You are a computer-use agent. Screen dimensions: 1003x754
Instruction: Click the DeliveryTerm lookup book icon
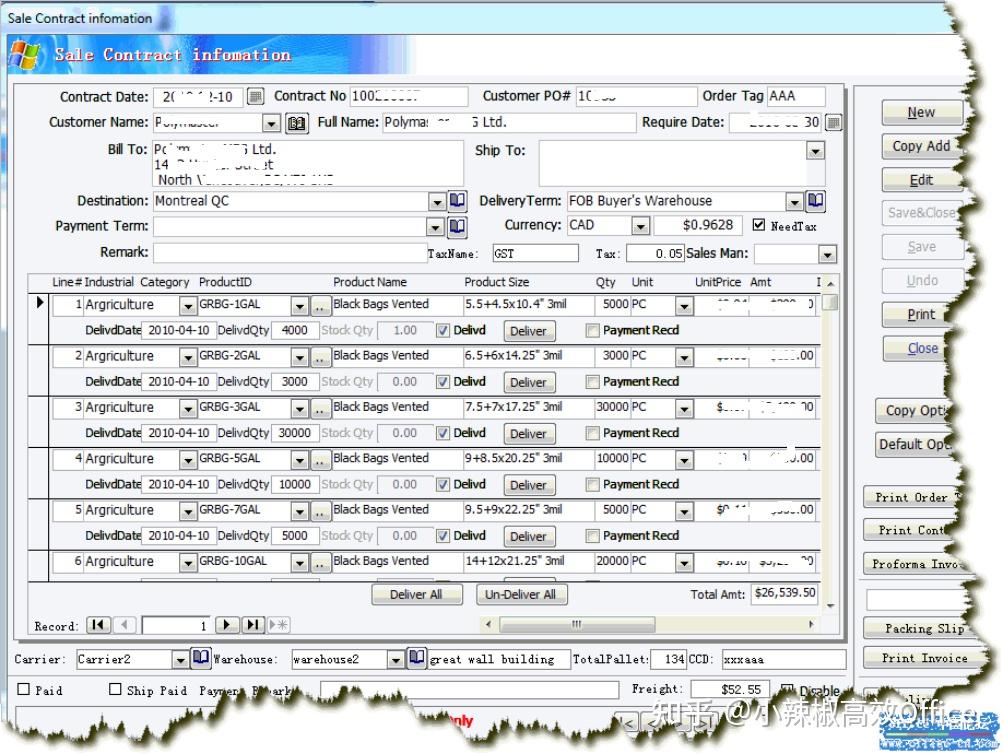coord(815,201)
